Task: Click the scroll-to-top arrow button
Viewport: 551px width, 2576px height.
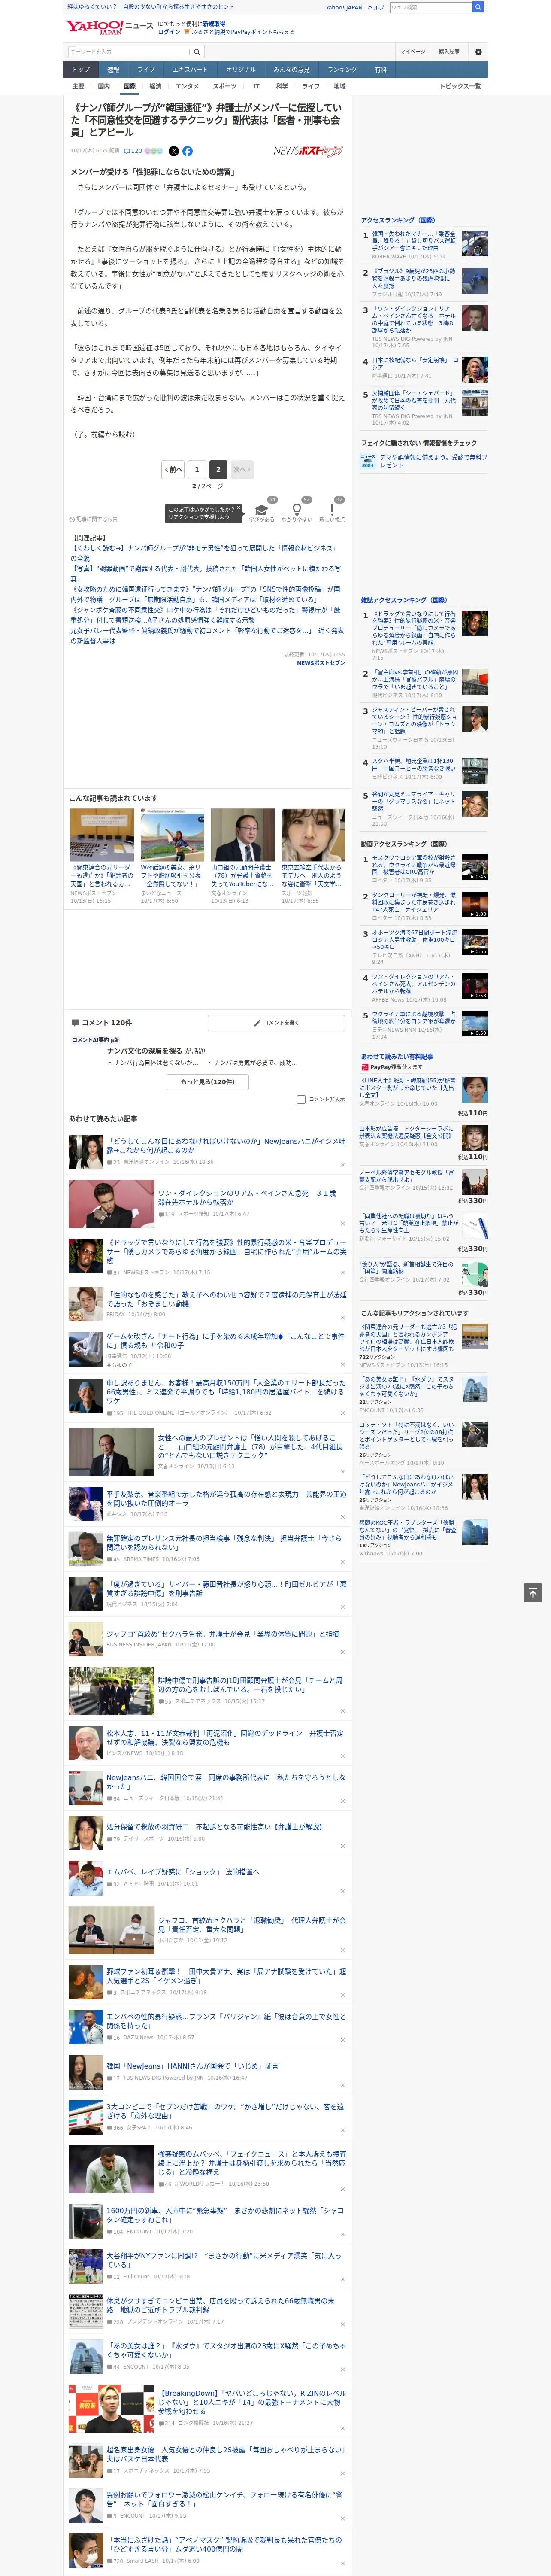Action: click(533, 1592)
